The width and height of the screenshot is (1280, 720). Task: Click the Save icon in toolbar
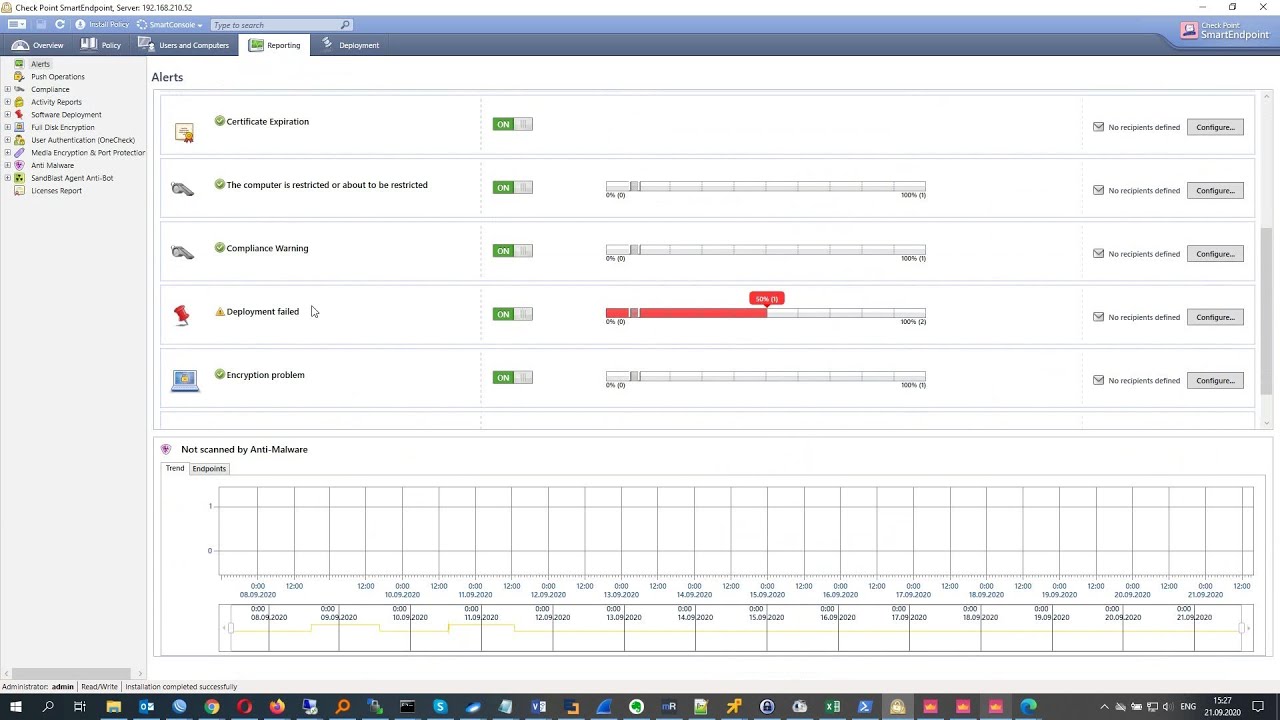[x=41, y=24]
